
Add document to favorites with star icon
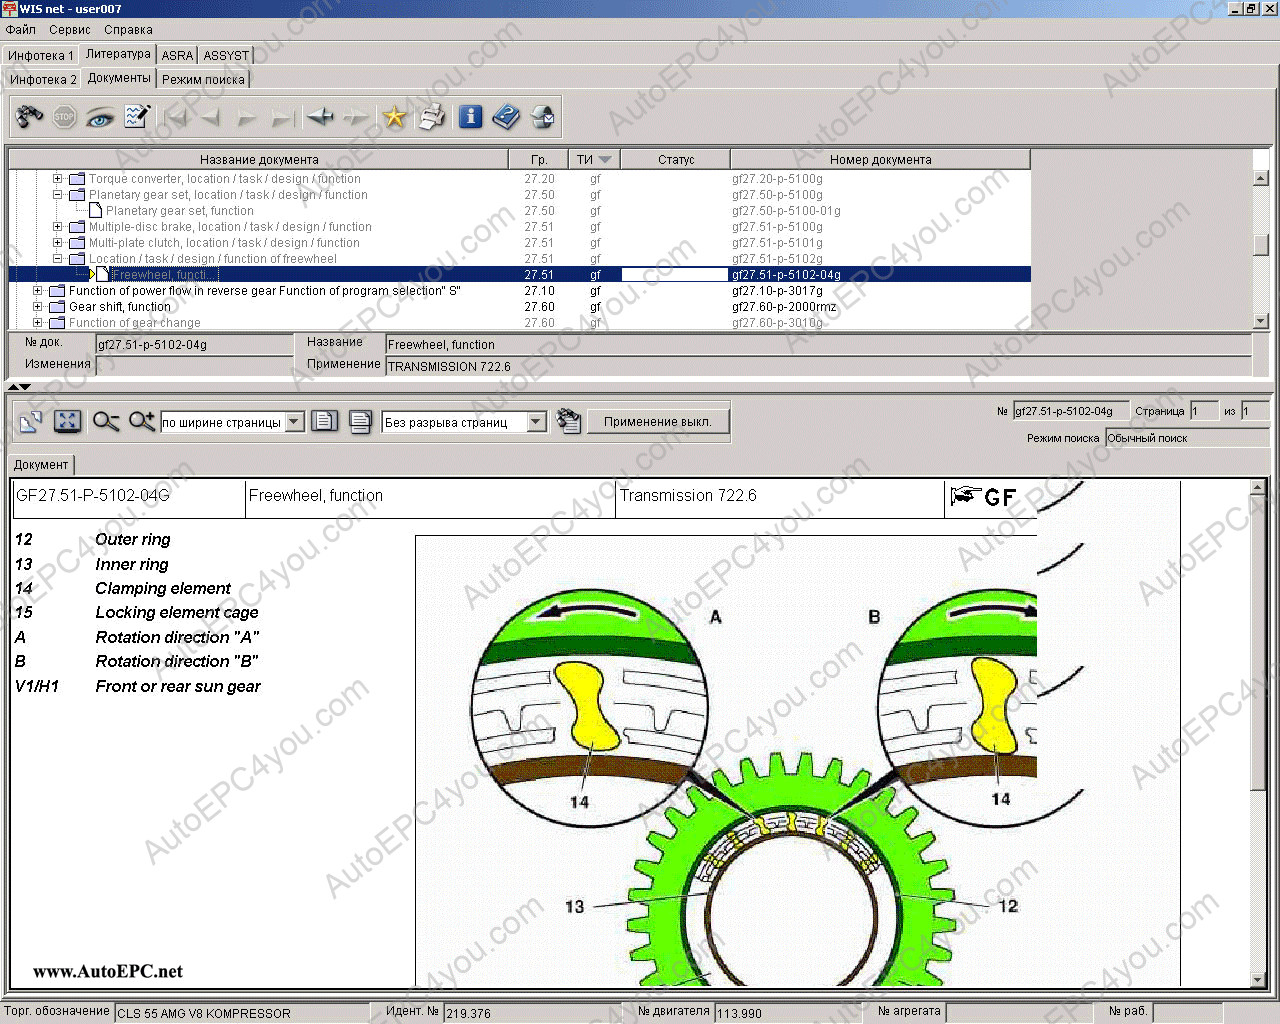point(394,117)
